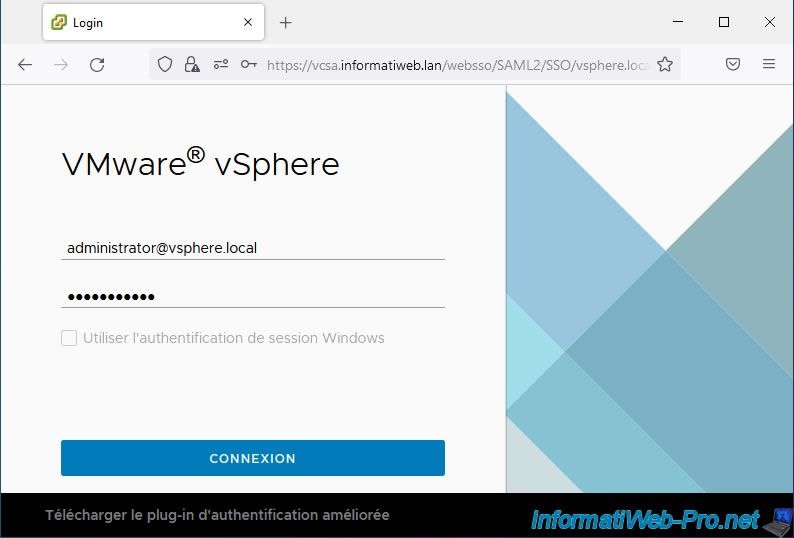Open Télécharger le plug-in d'authentification améliorée link
The height and width of the screenshot is (538, 794).
click(x=217, y=515)
